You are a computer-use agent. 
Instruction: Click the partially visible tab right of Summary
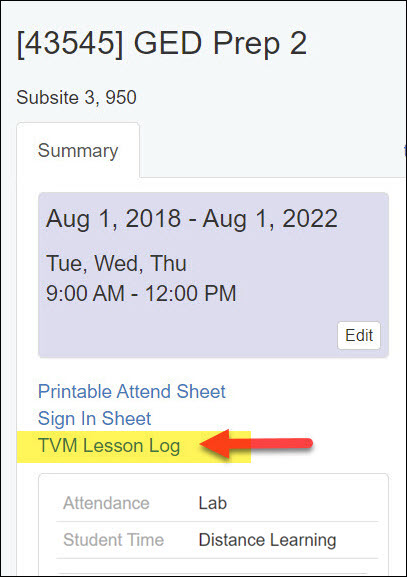405,151
